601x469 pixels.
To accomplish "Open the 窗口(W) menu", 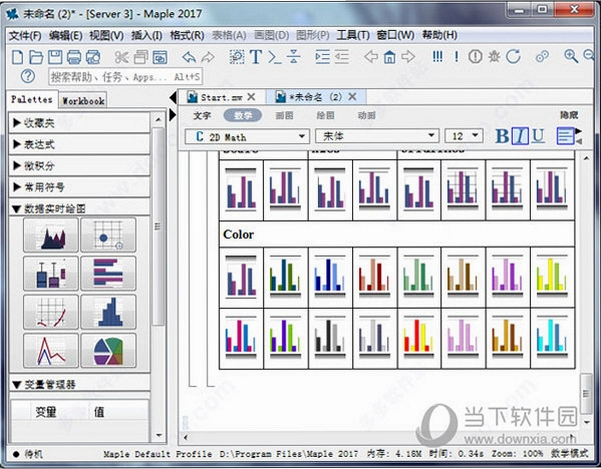I will 395,35.
